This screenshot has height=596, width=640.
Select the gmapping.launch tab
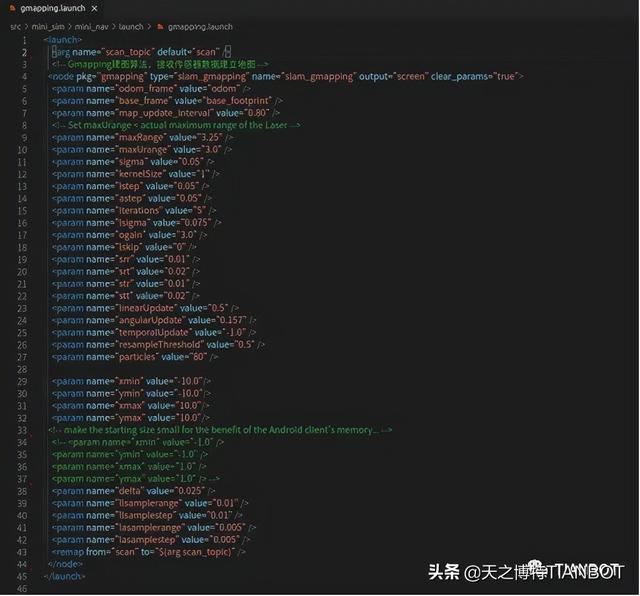tap(52, 7)
